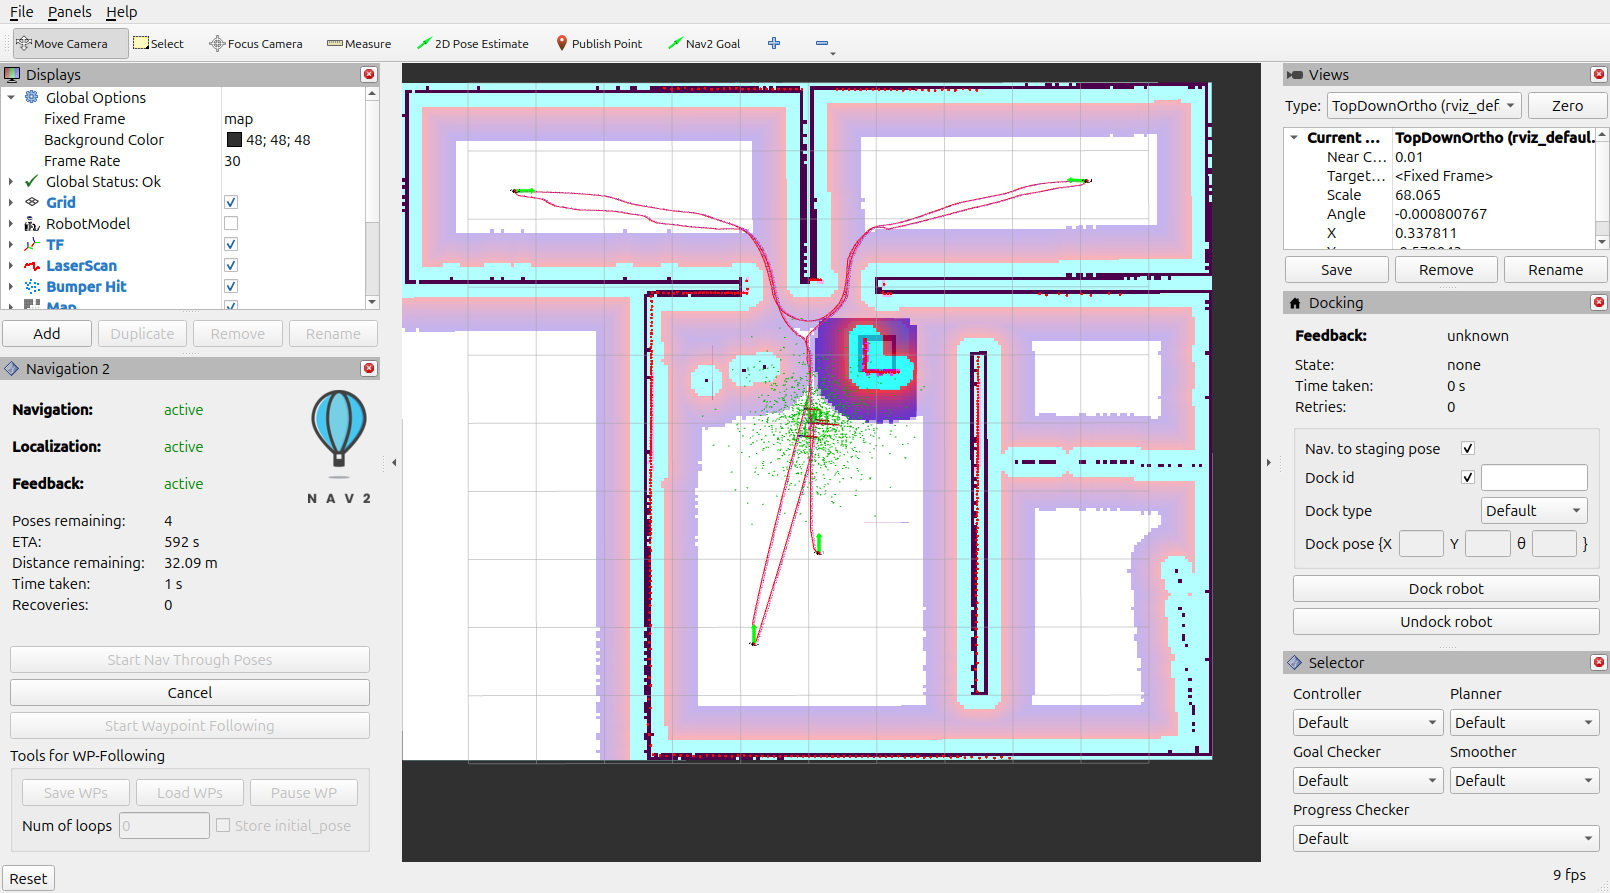
Task: Enable the RobotModel display checkbox
Action: point(231,223)
